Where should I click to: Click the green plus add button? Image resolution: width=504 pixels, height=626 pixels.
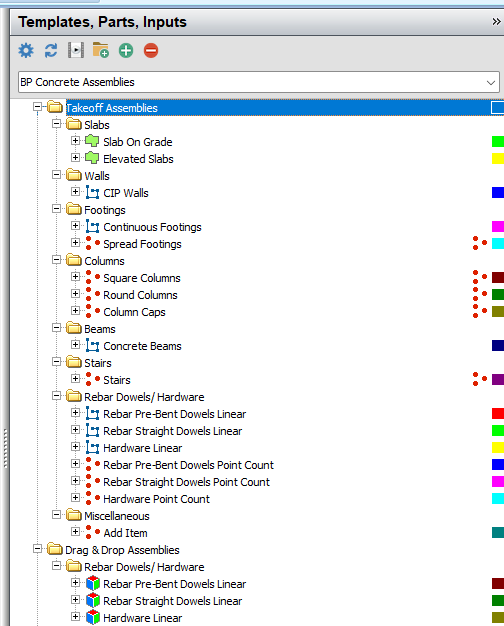[x=126, y=51]
